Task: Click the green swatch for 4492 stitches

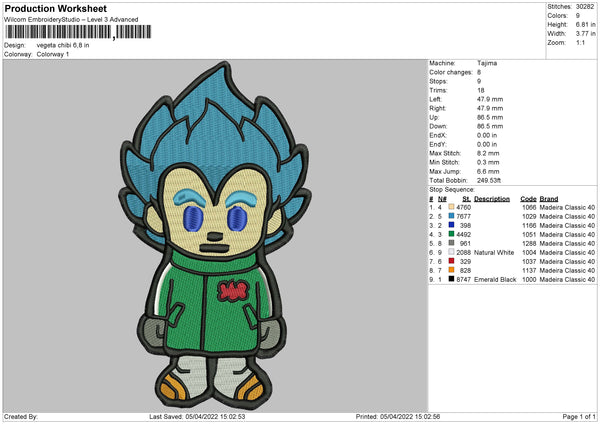Action: pyautogui.click(x=452, y=234)
